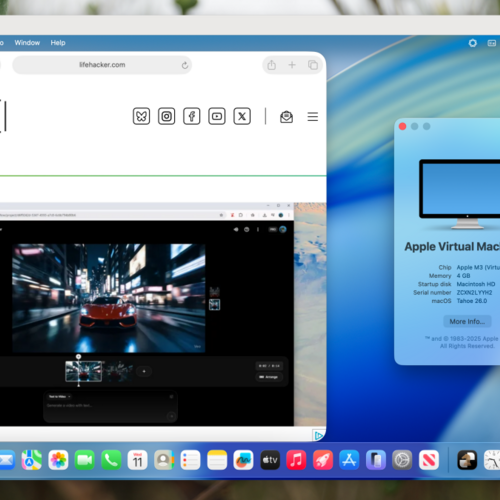Click the AdChoices icon below the article image

coord(318,435)
